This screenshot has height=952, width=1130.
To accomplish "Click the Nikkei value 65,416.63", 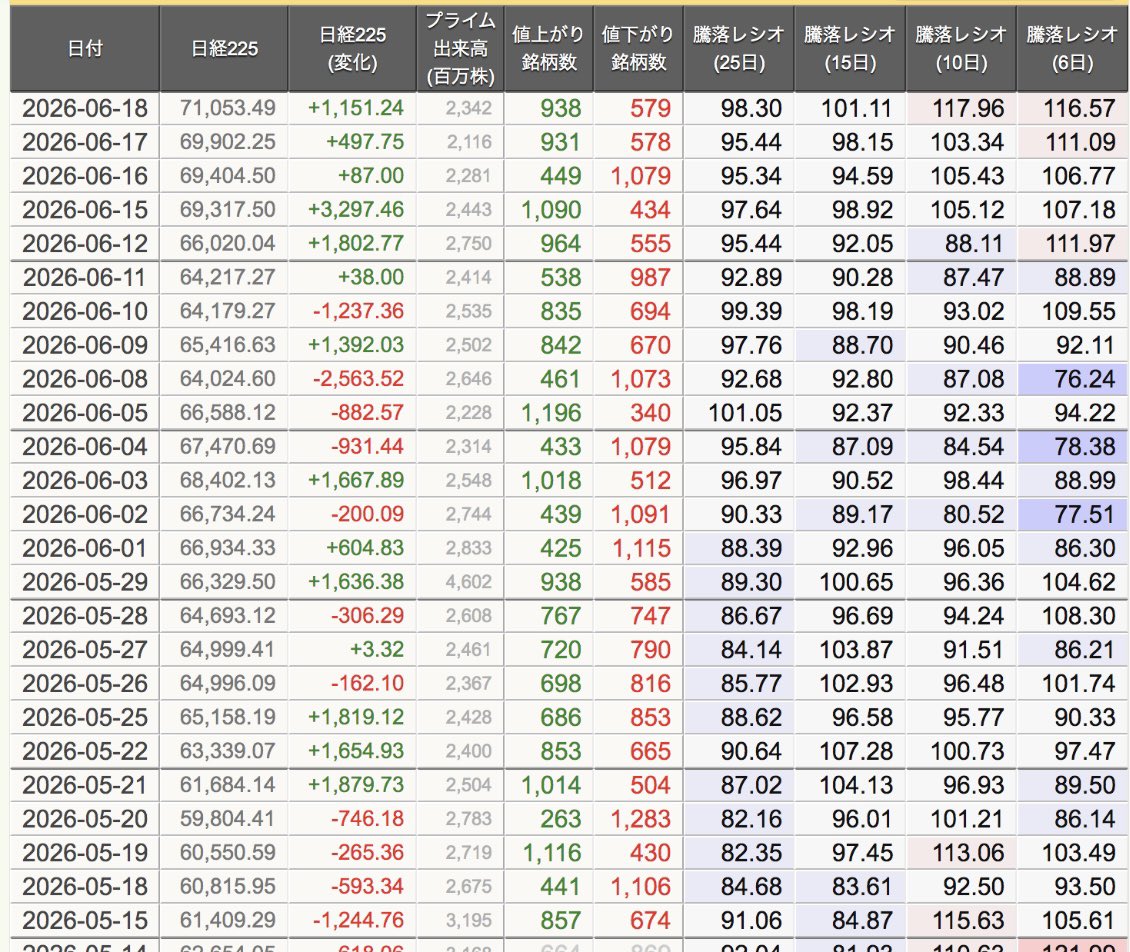I will (228, 345).
